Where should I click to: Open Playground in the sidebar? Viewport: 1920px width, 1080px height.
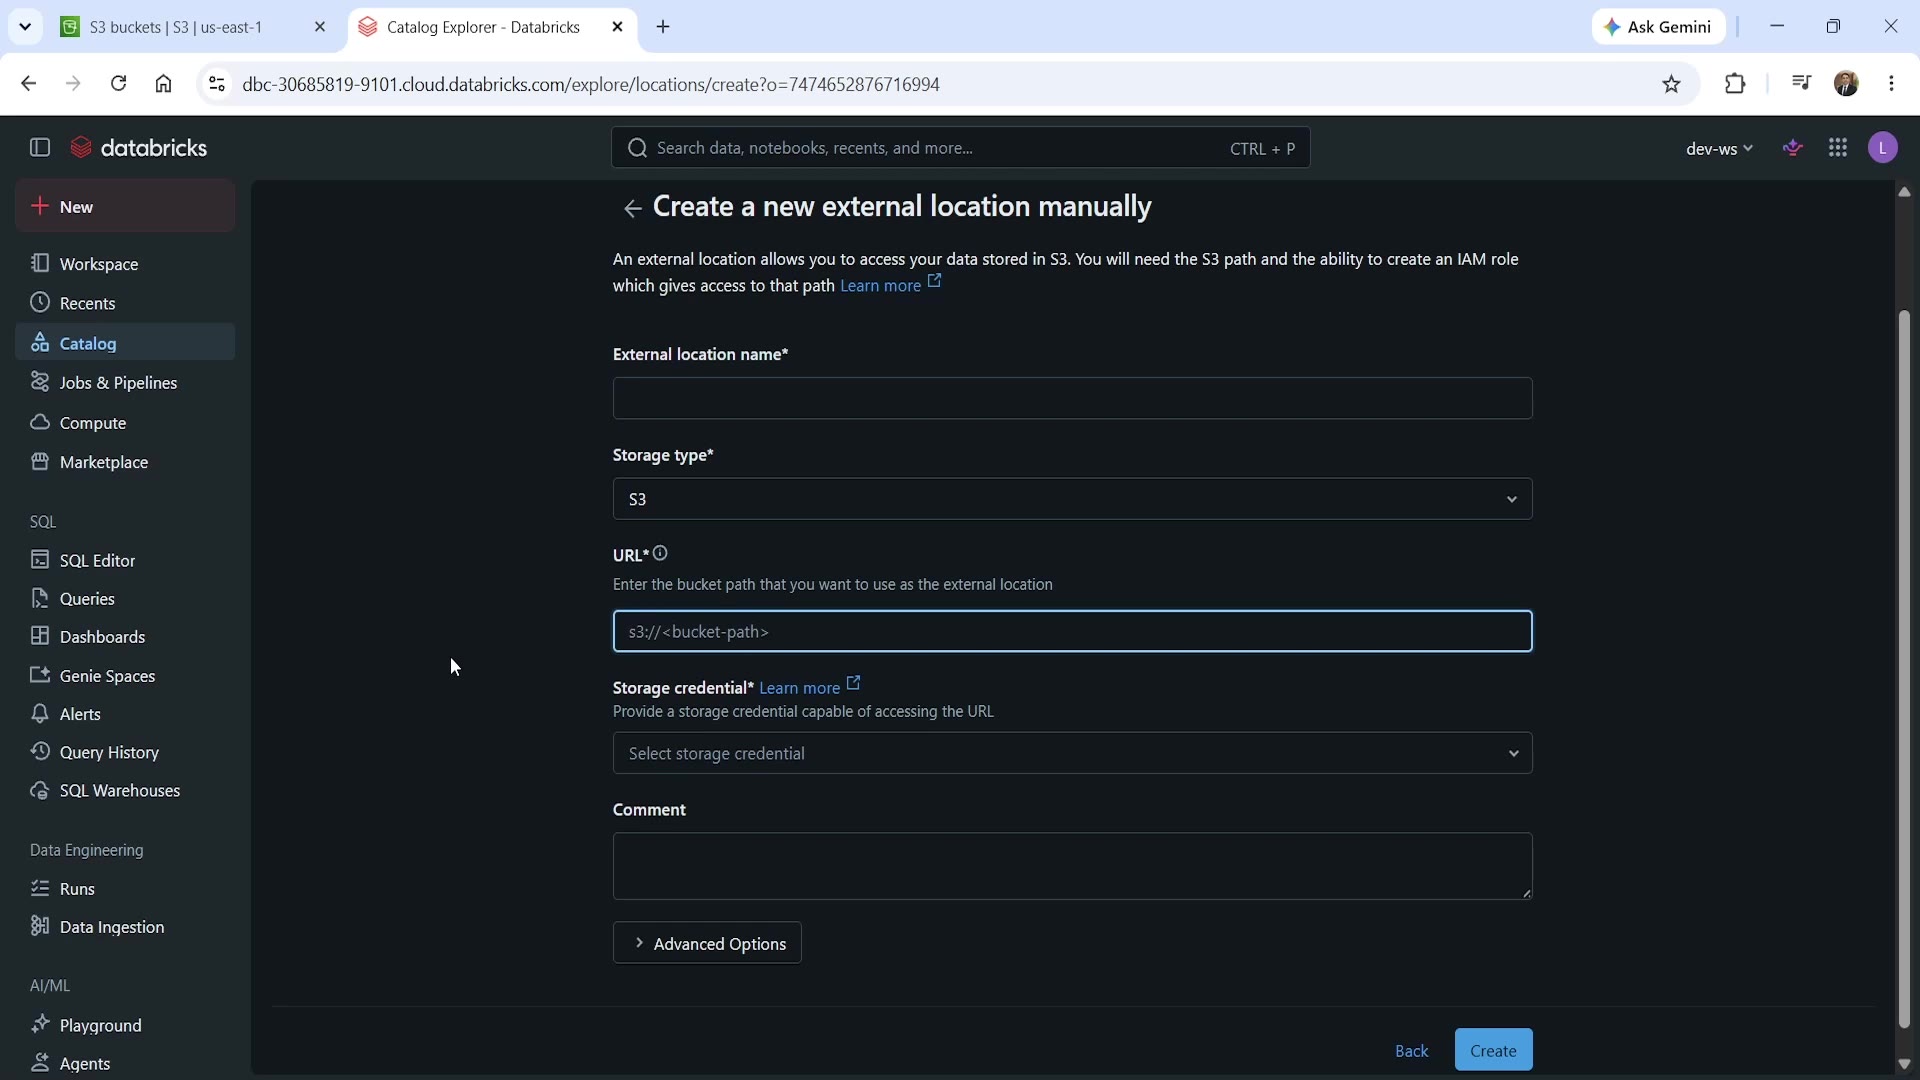tap(125, 1025)
